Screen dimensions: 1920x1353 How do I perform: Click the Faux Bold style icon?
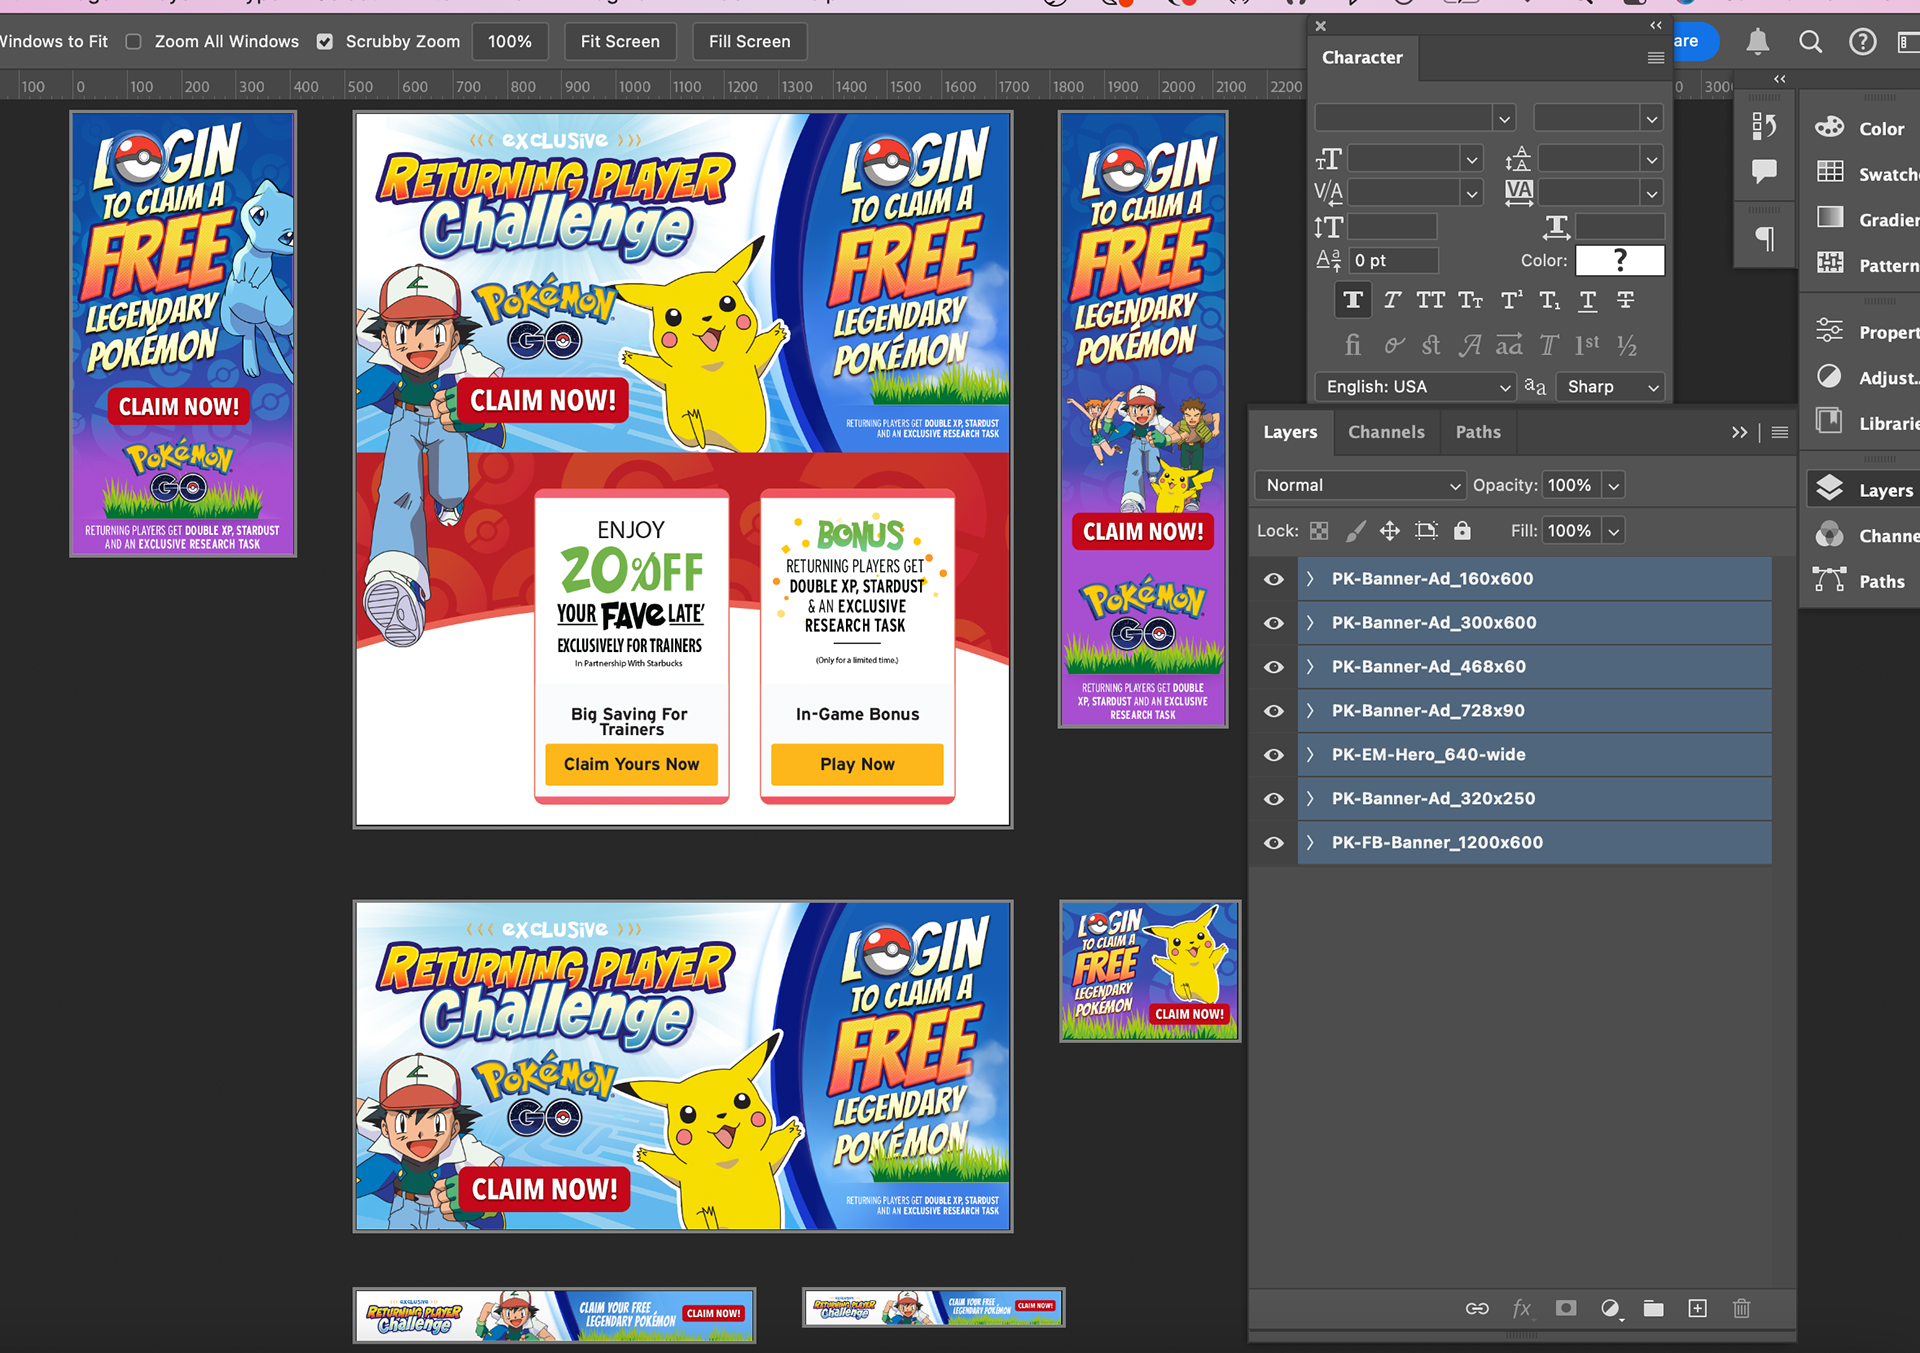pos(1353,300)
